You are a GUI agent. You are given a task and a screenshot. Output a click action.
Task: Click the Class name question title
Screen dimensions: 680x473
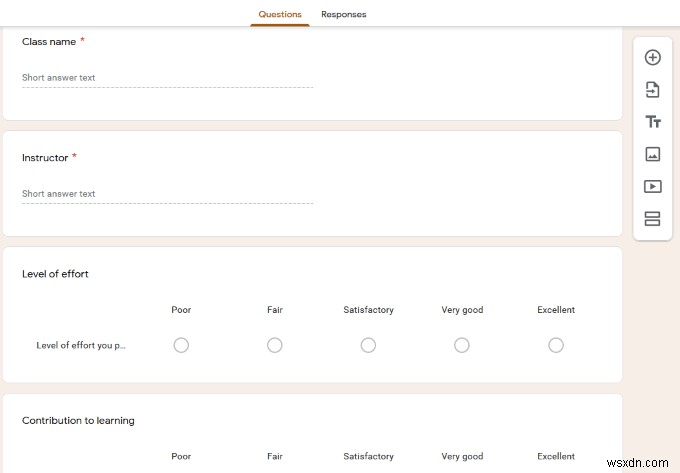coord(48,42)
